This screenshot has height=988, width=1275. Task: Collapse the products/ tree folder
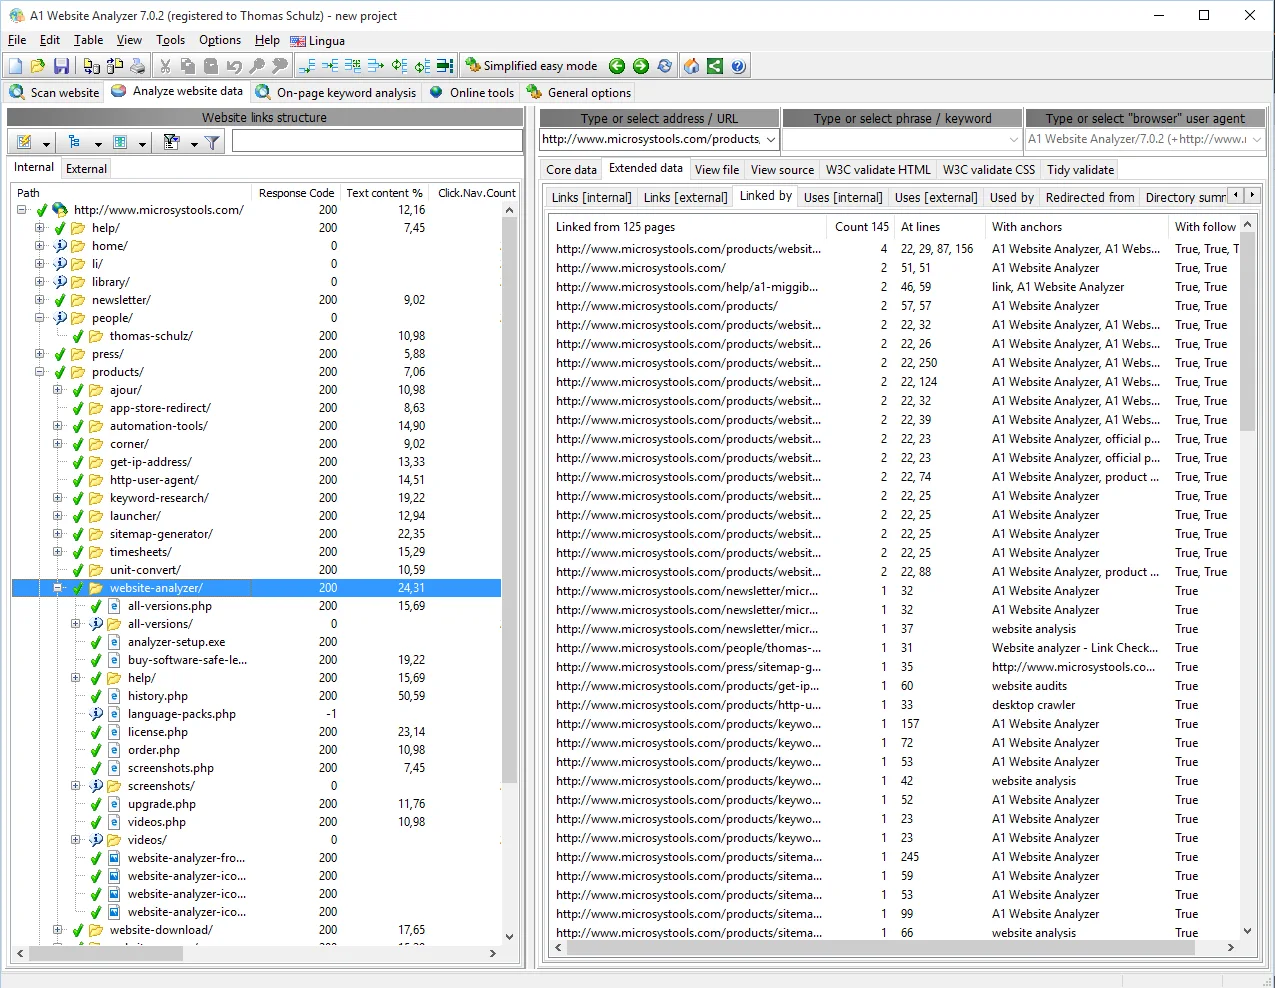pyautogui.click(x=40, y=372)
